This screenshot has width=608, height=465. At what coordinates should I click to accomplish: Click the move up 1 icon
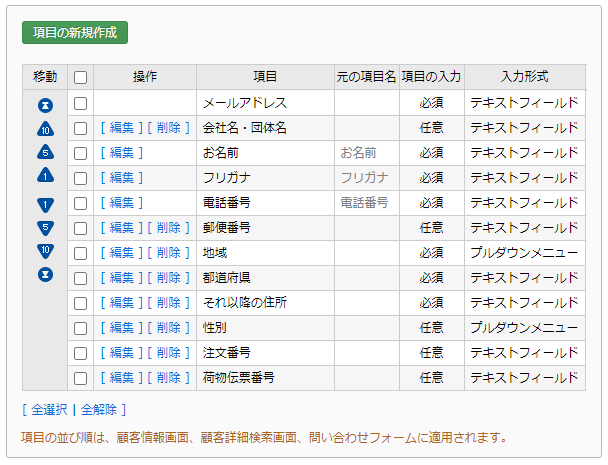pyautogui.click(x=45, y=175)
